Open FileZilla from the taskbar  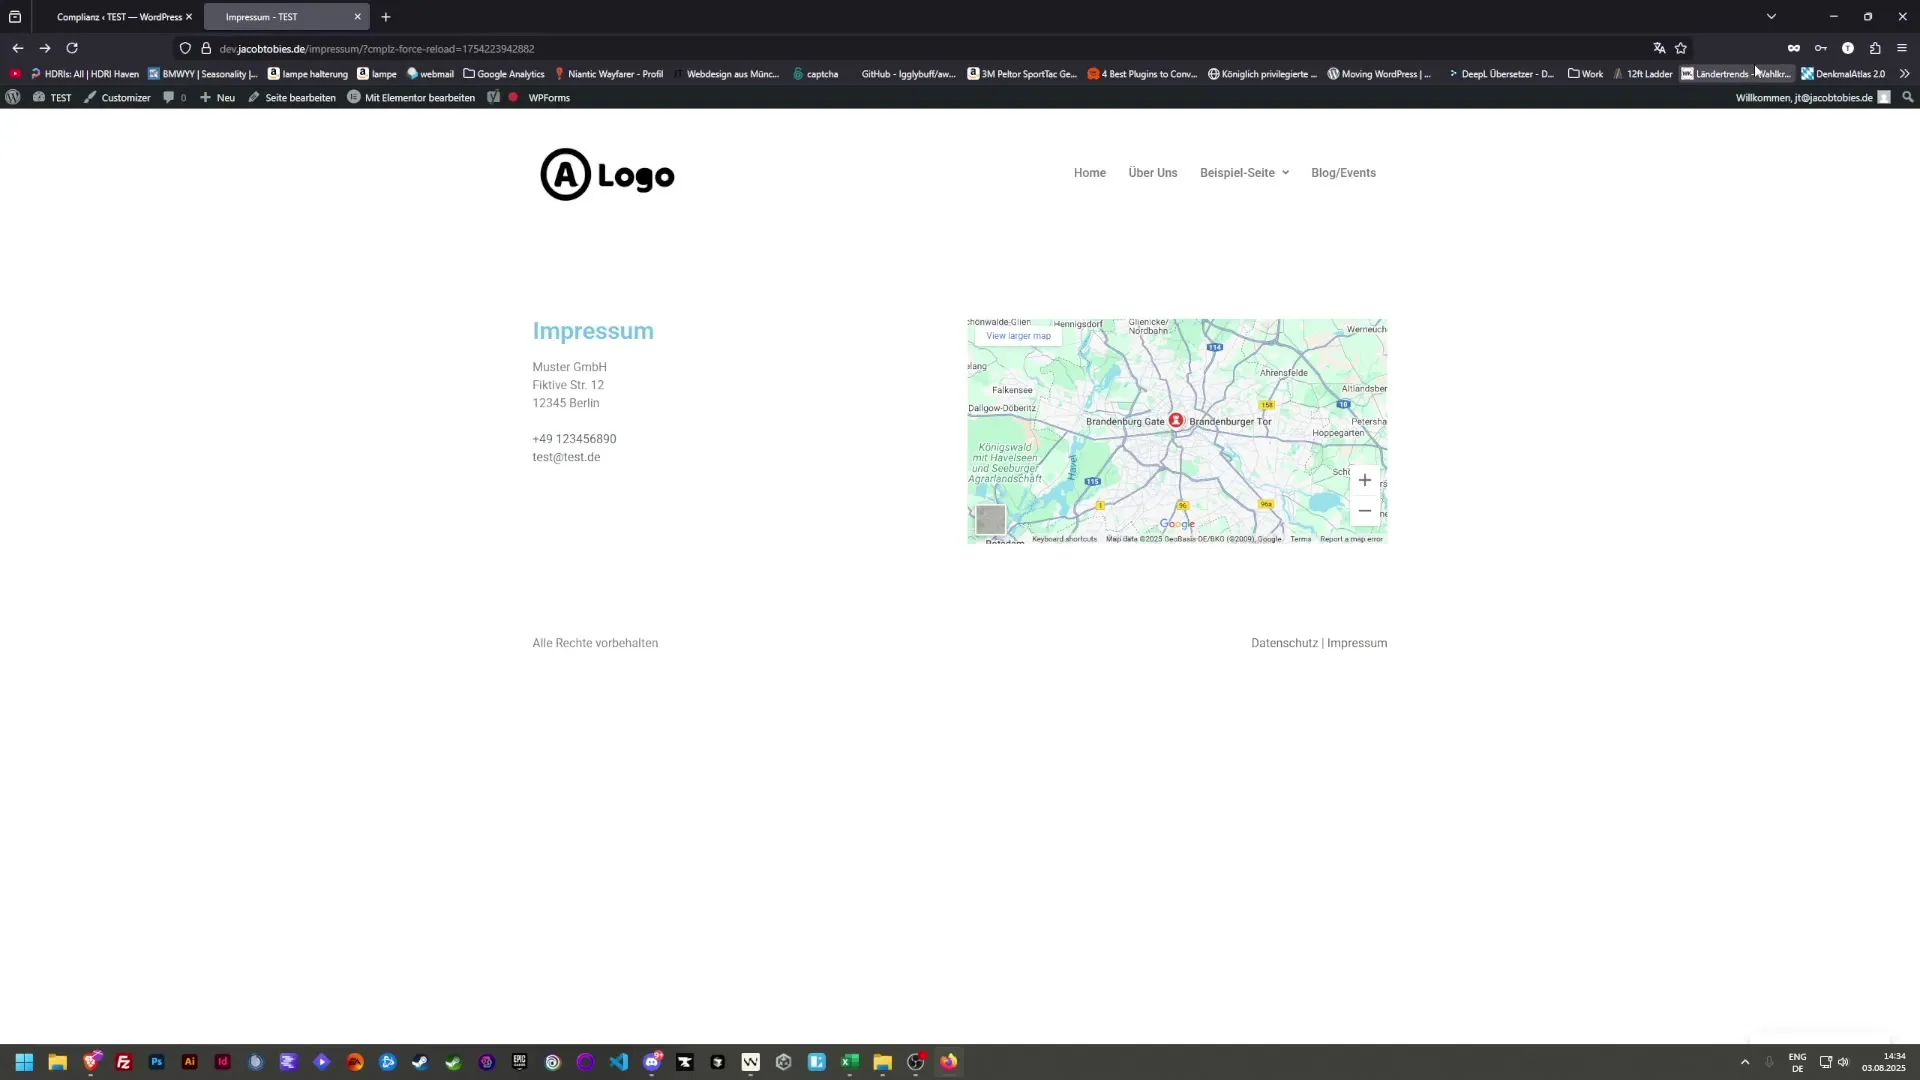point(123,1062)
